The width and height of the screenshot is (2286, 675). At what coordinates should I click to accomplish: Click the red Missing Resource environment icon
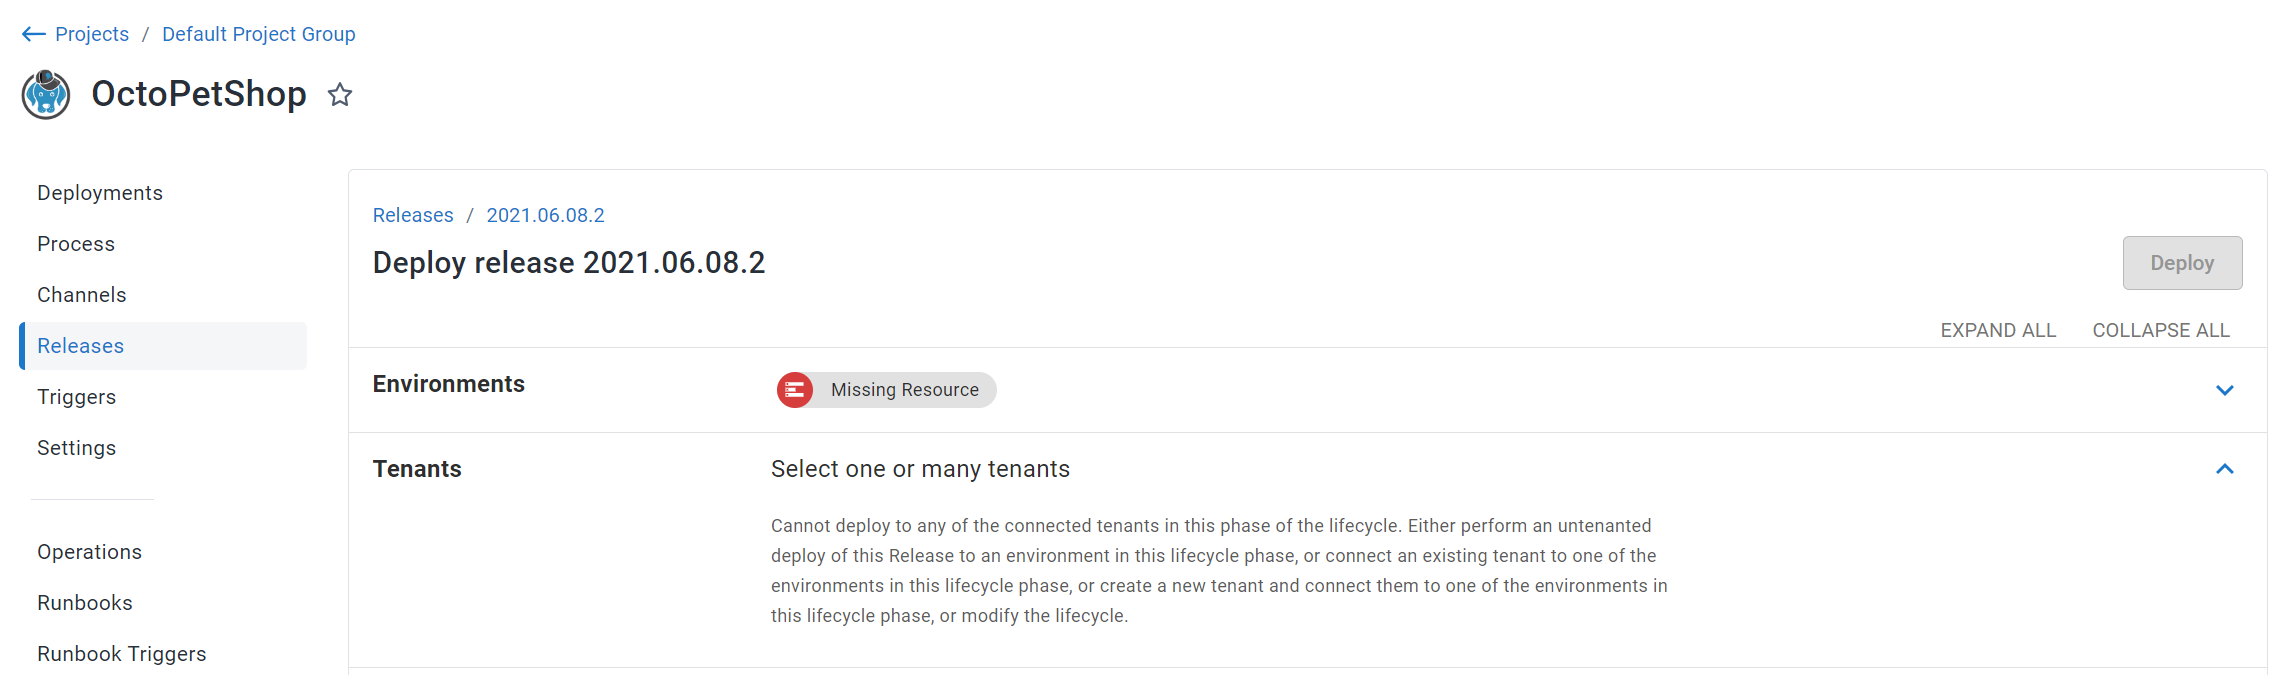coord(795,390)
